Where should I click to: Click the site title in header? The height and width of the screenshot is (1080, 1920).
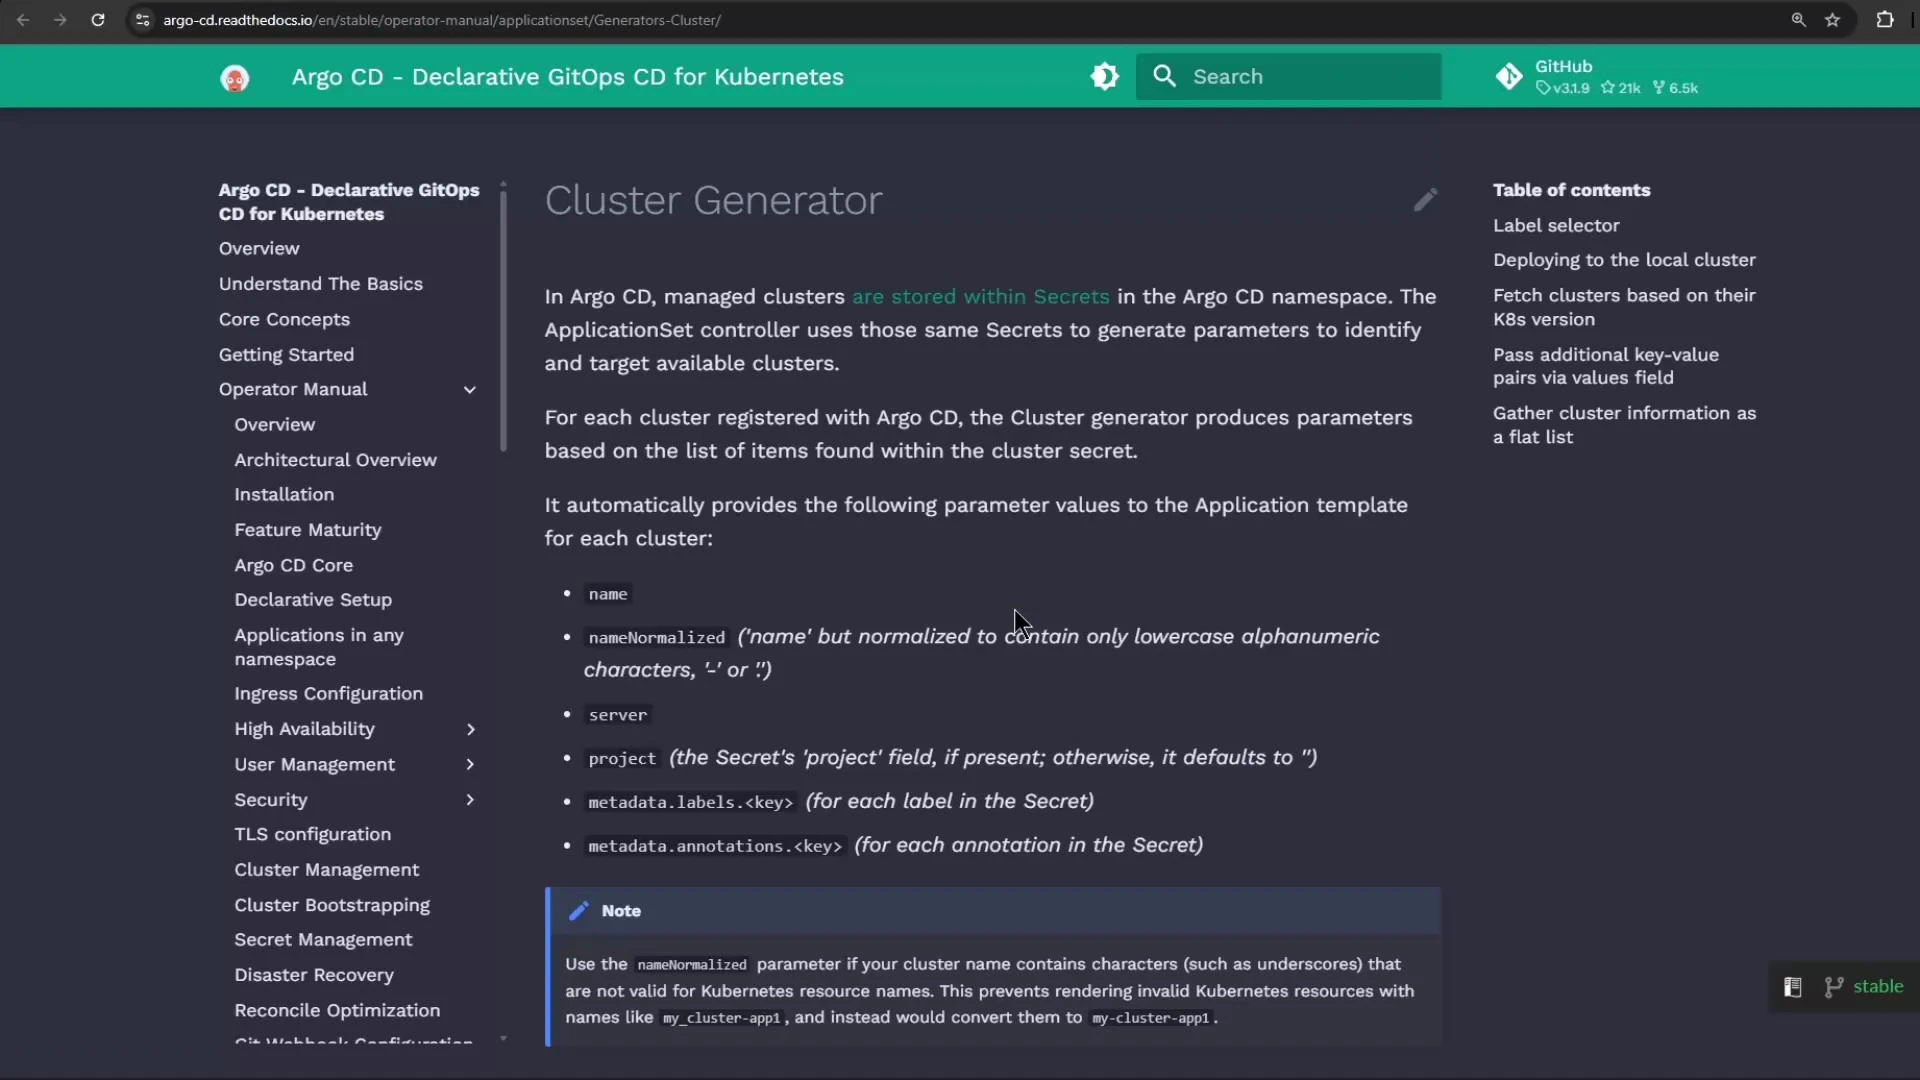pyautogui.click(x=567, y=77)
